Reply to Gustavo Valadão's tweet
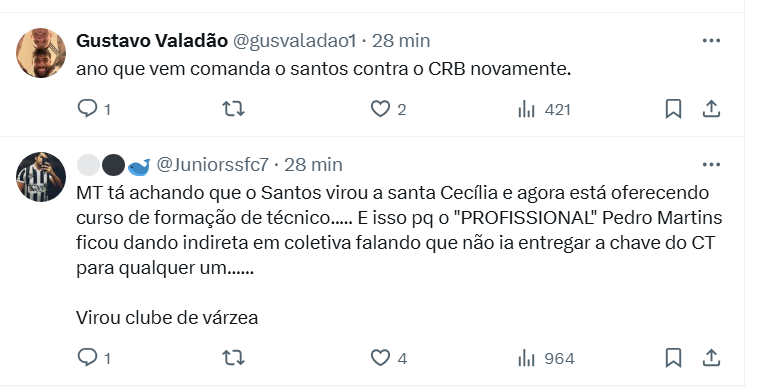The width and height of the screenshot is (768, 387). click(94, 109)
